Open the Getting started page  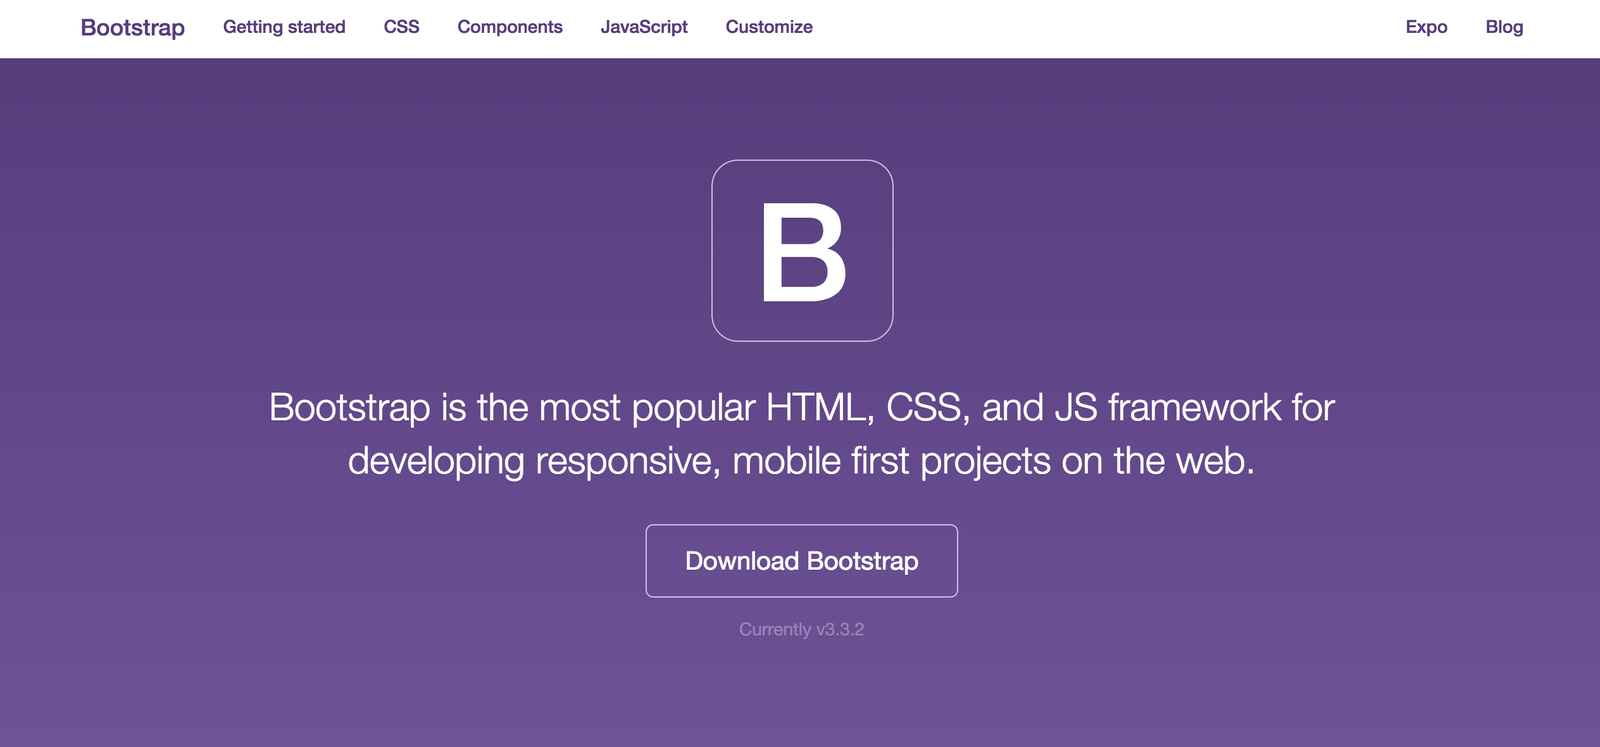tap(284, 27)
